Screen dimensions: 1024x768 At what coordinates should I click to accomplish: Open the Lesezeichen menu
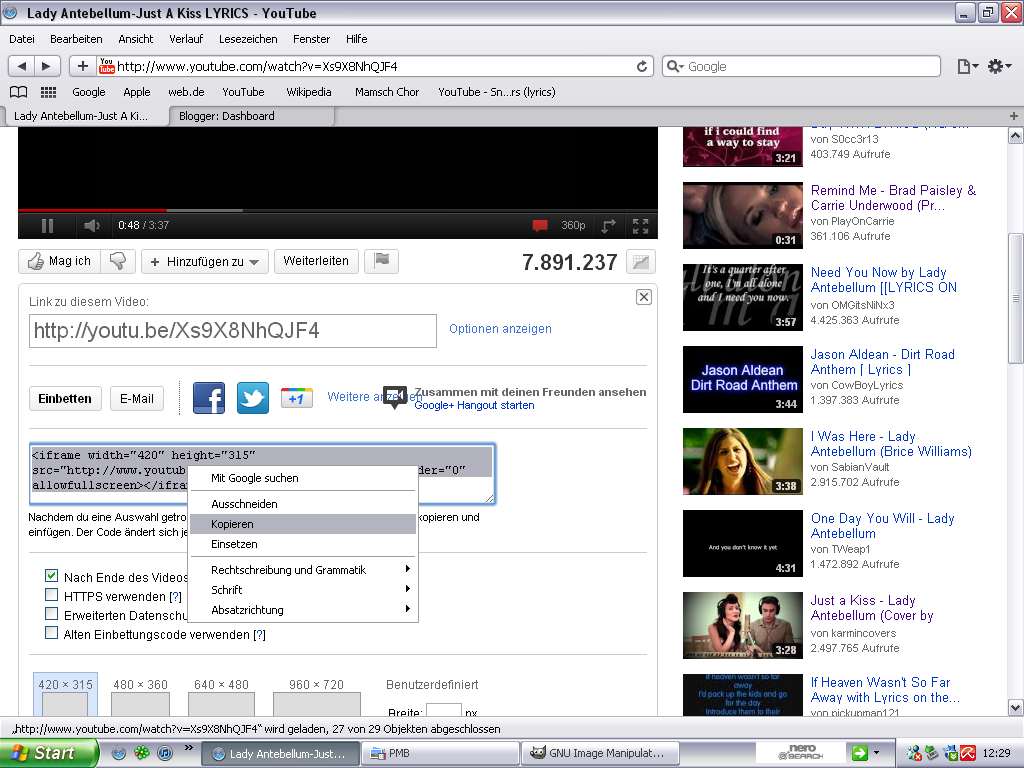click(248, 39)
